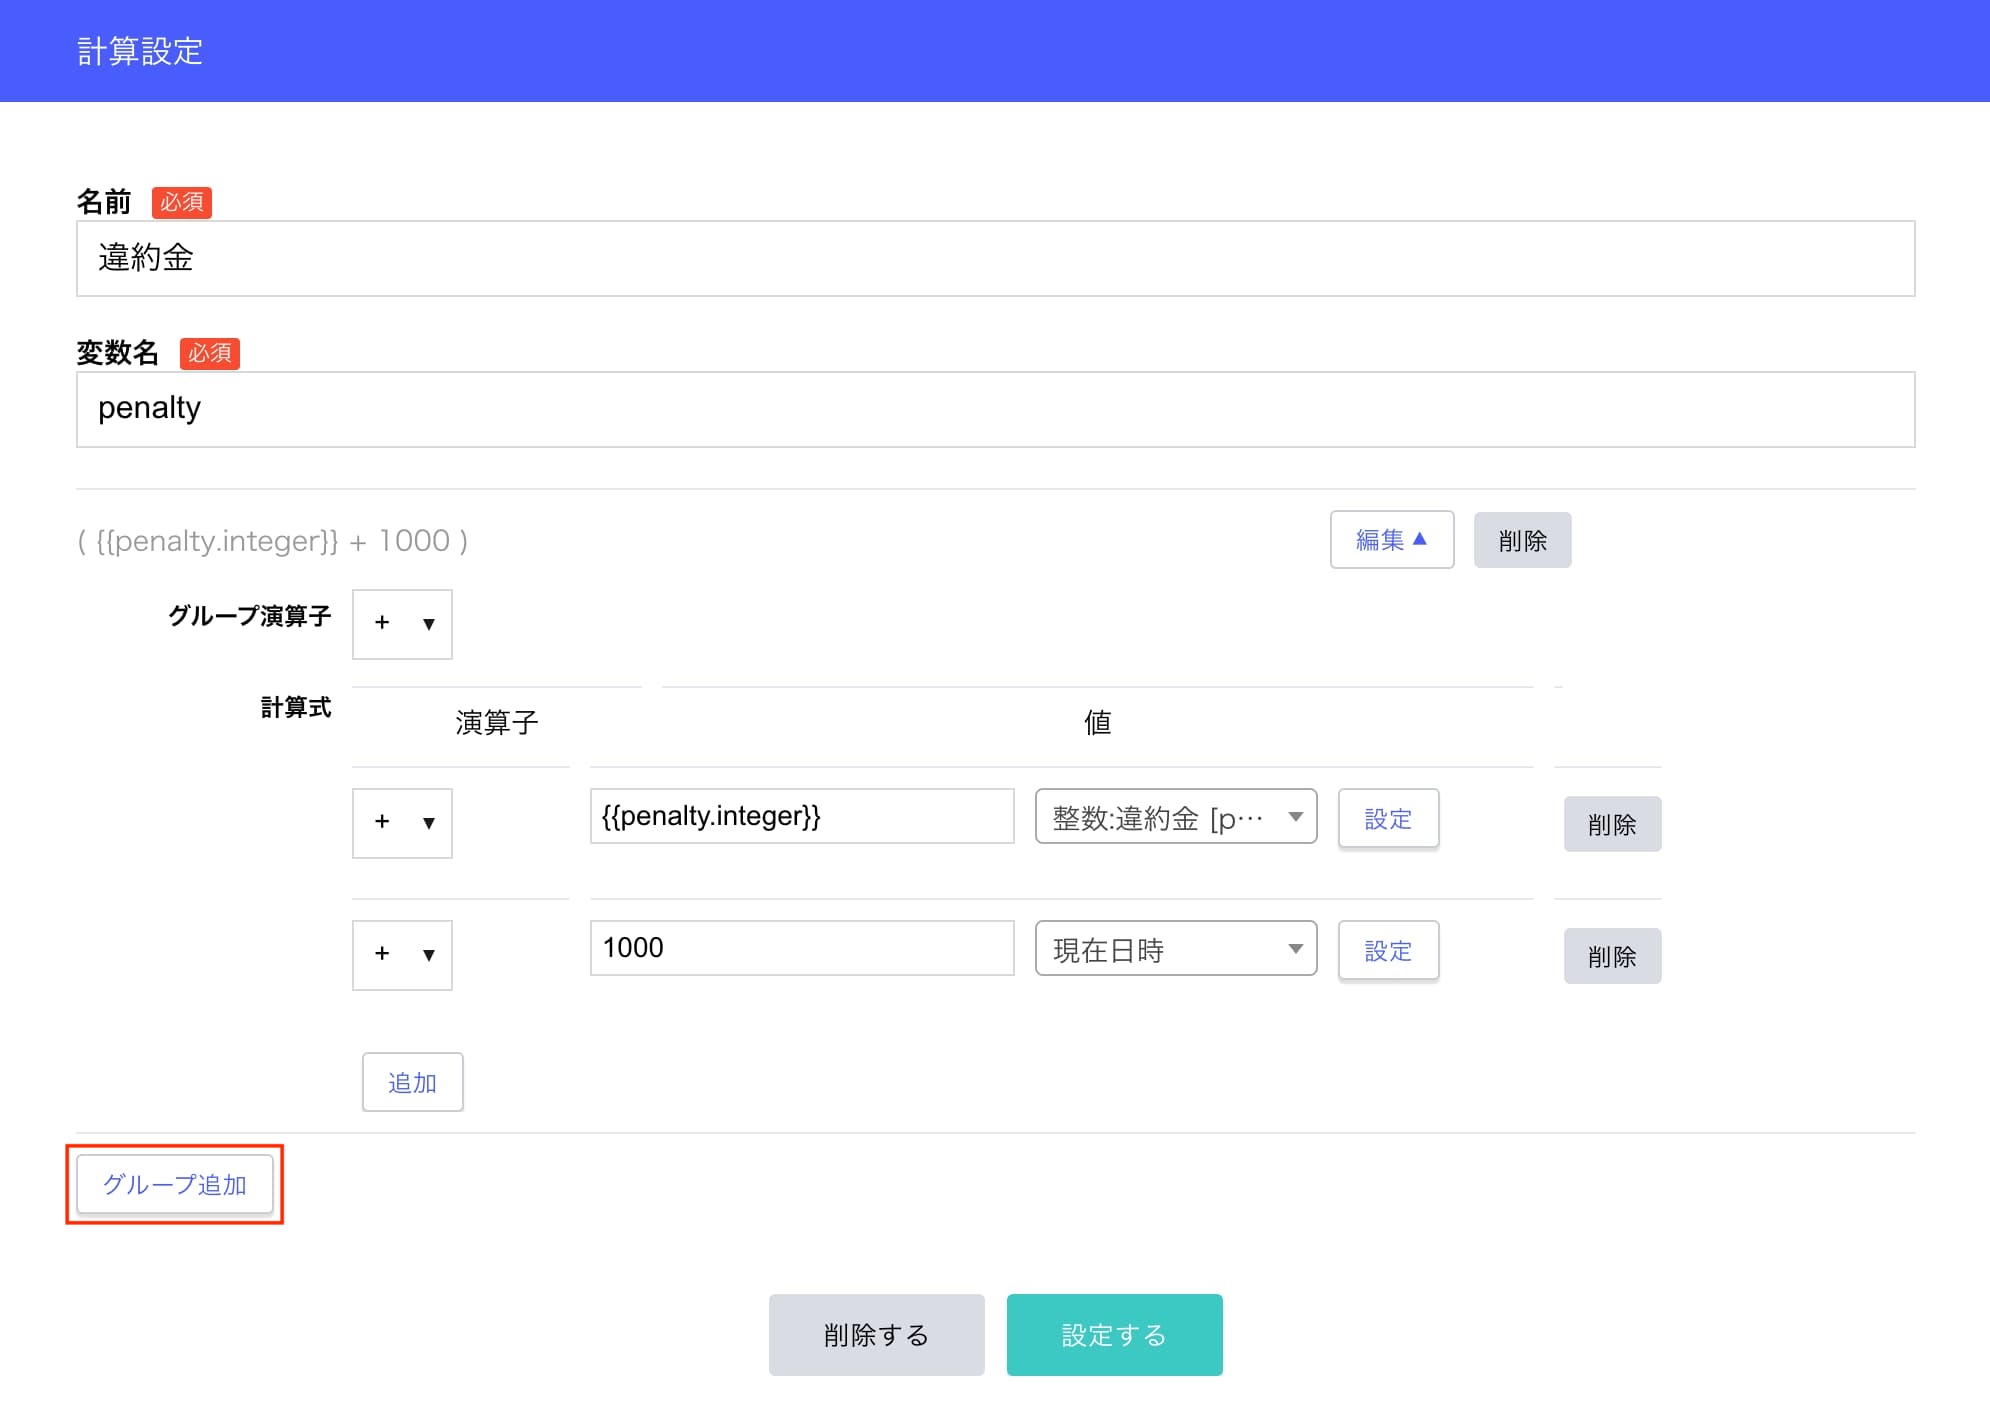This screenshot has width=1990, height=1426.
Task: Open the 現在日時 dropdown
Action: [1176, 949]
